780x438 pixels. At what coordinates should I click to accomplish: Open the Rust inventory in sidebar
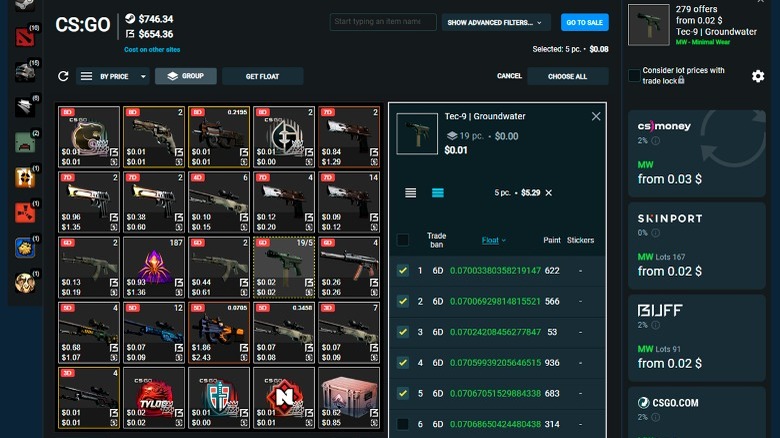click(x=24, y=213)
